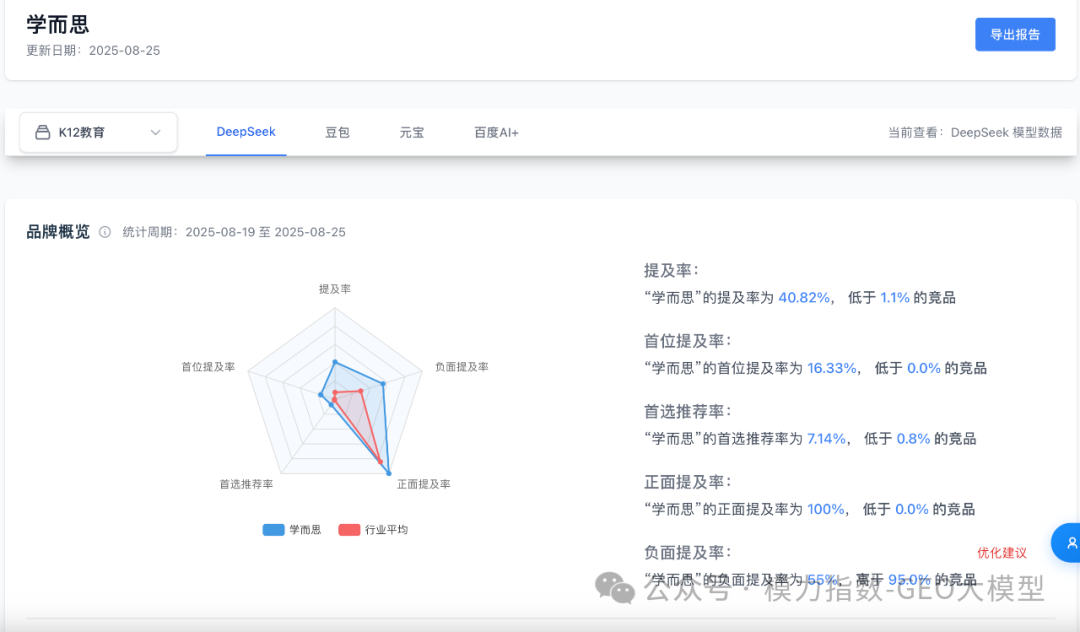Open the 百度AI+ tab
Image resolution: width=1080 pixels, height=632 pixels.
click(496, 132)
